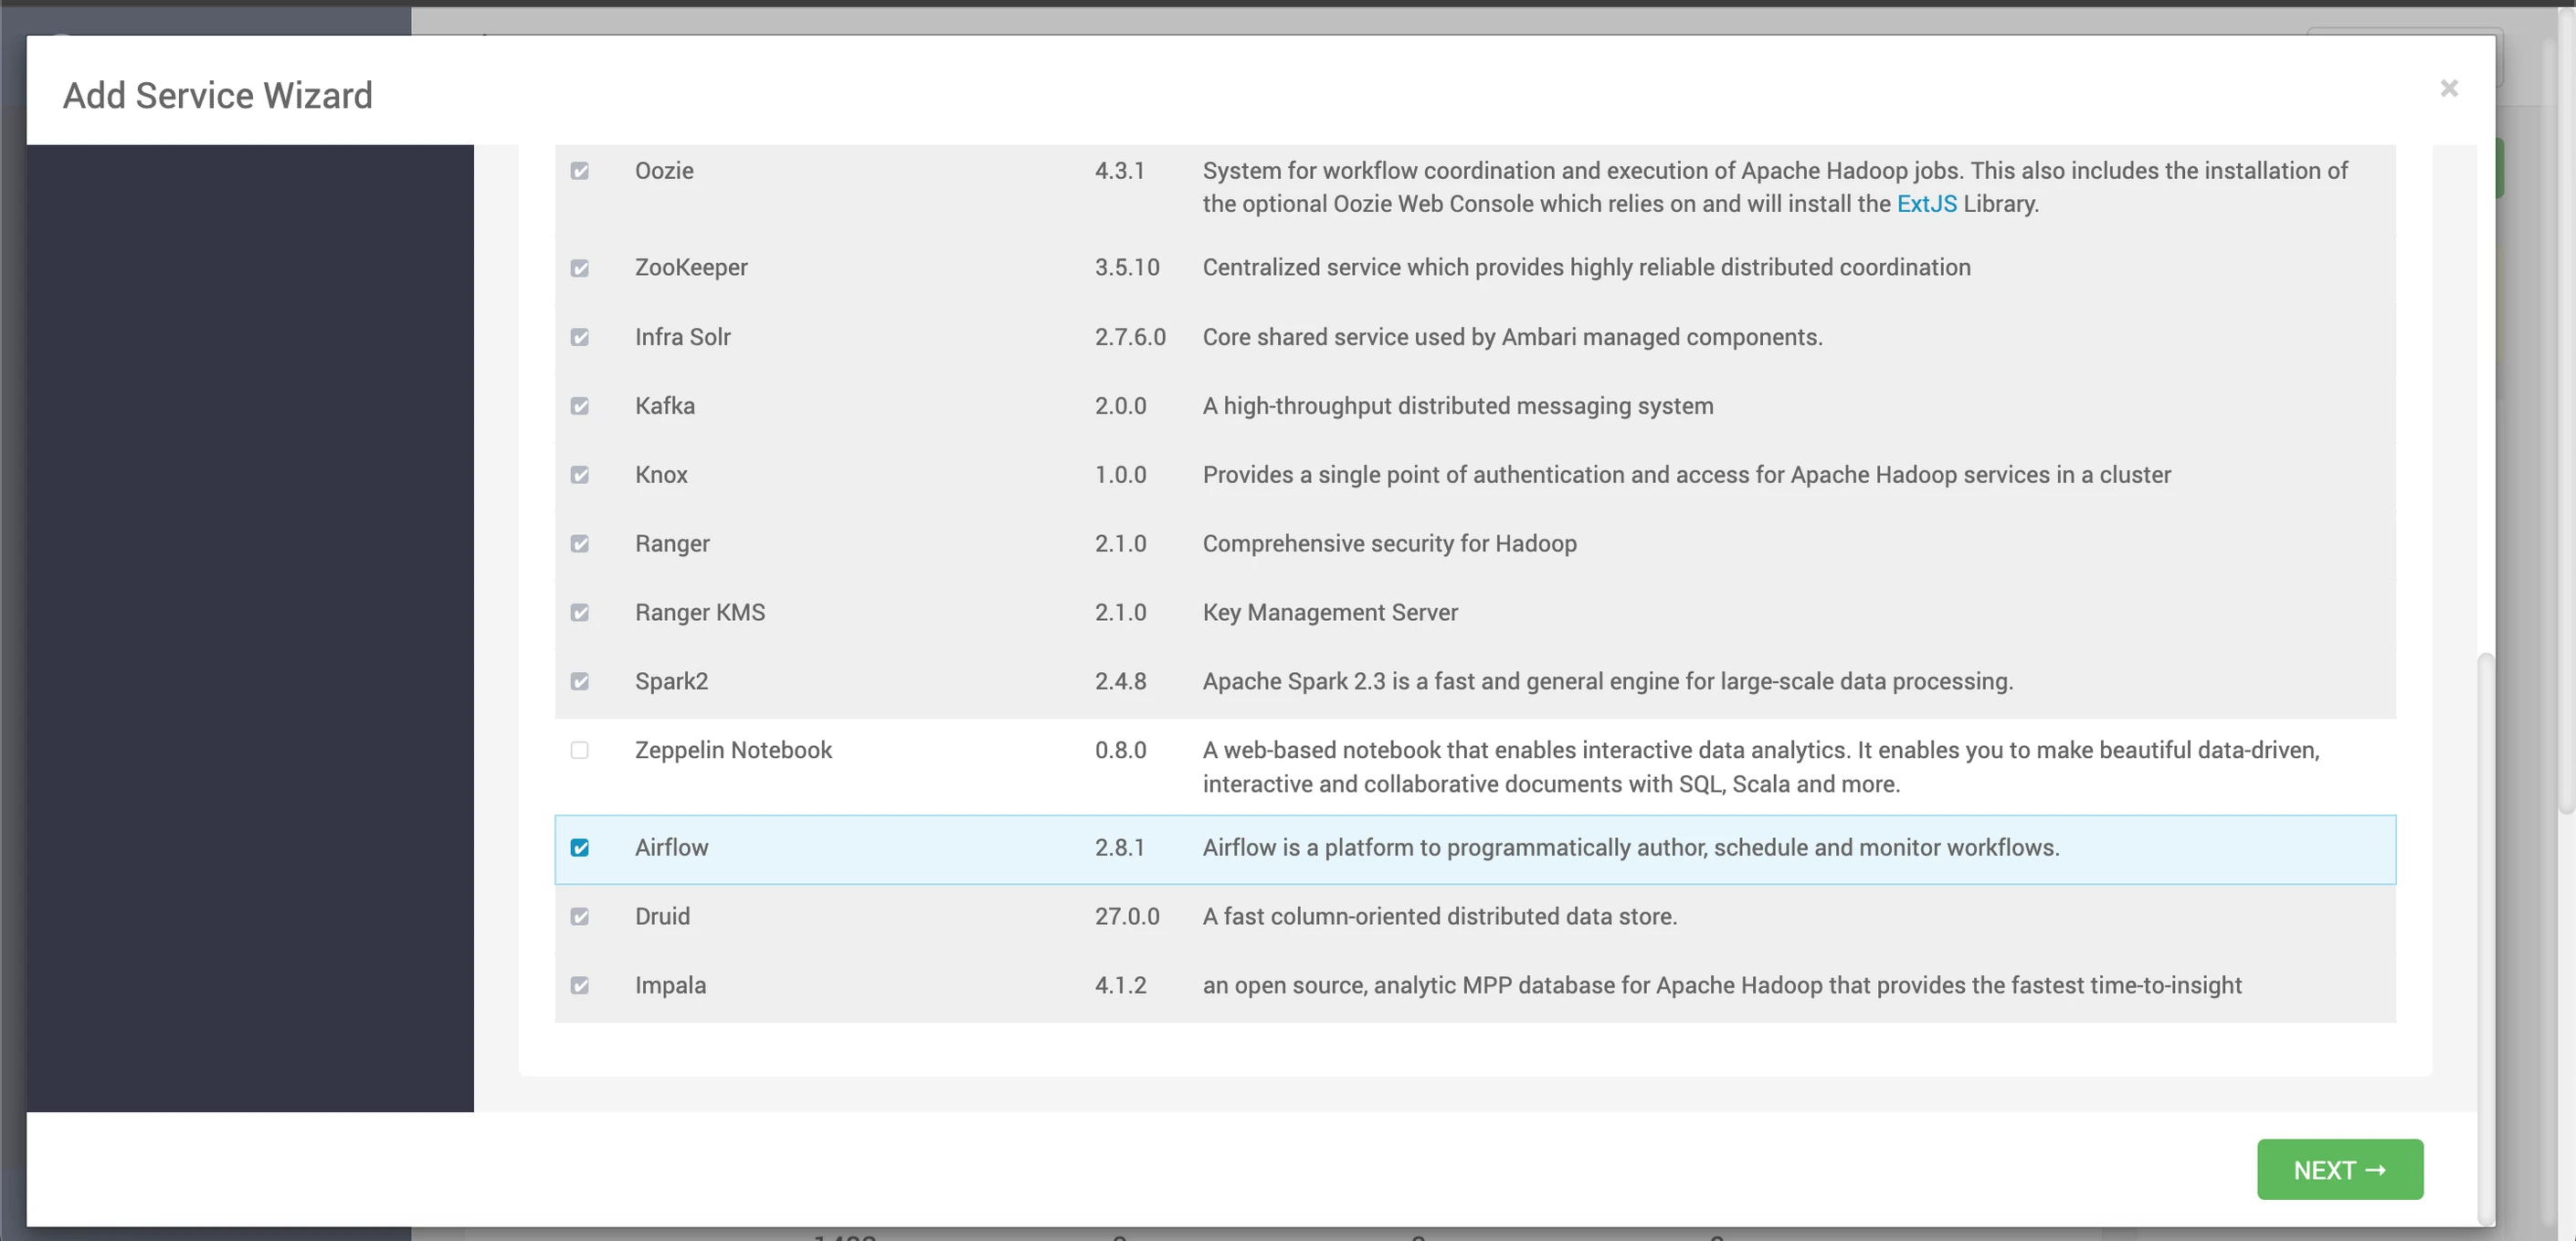This screenshot has height=1241, width=2576.
Task: Click the Druid version 27.0.0
Action: [x=1127, y=917]
